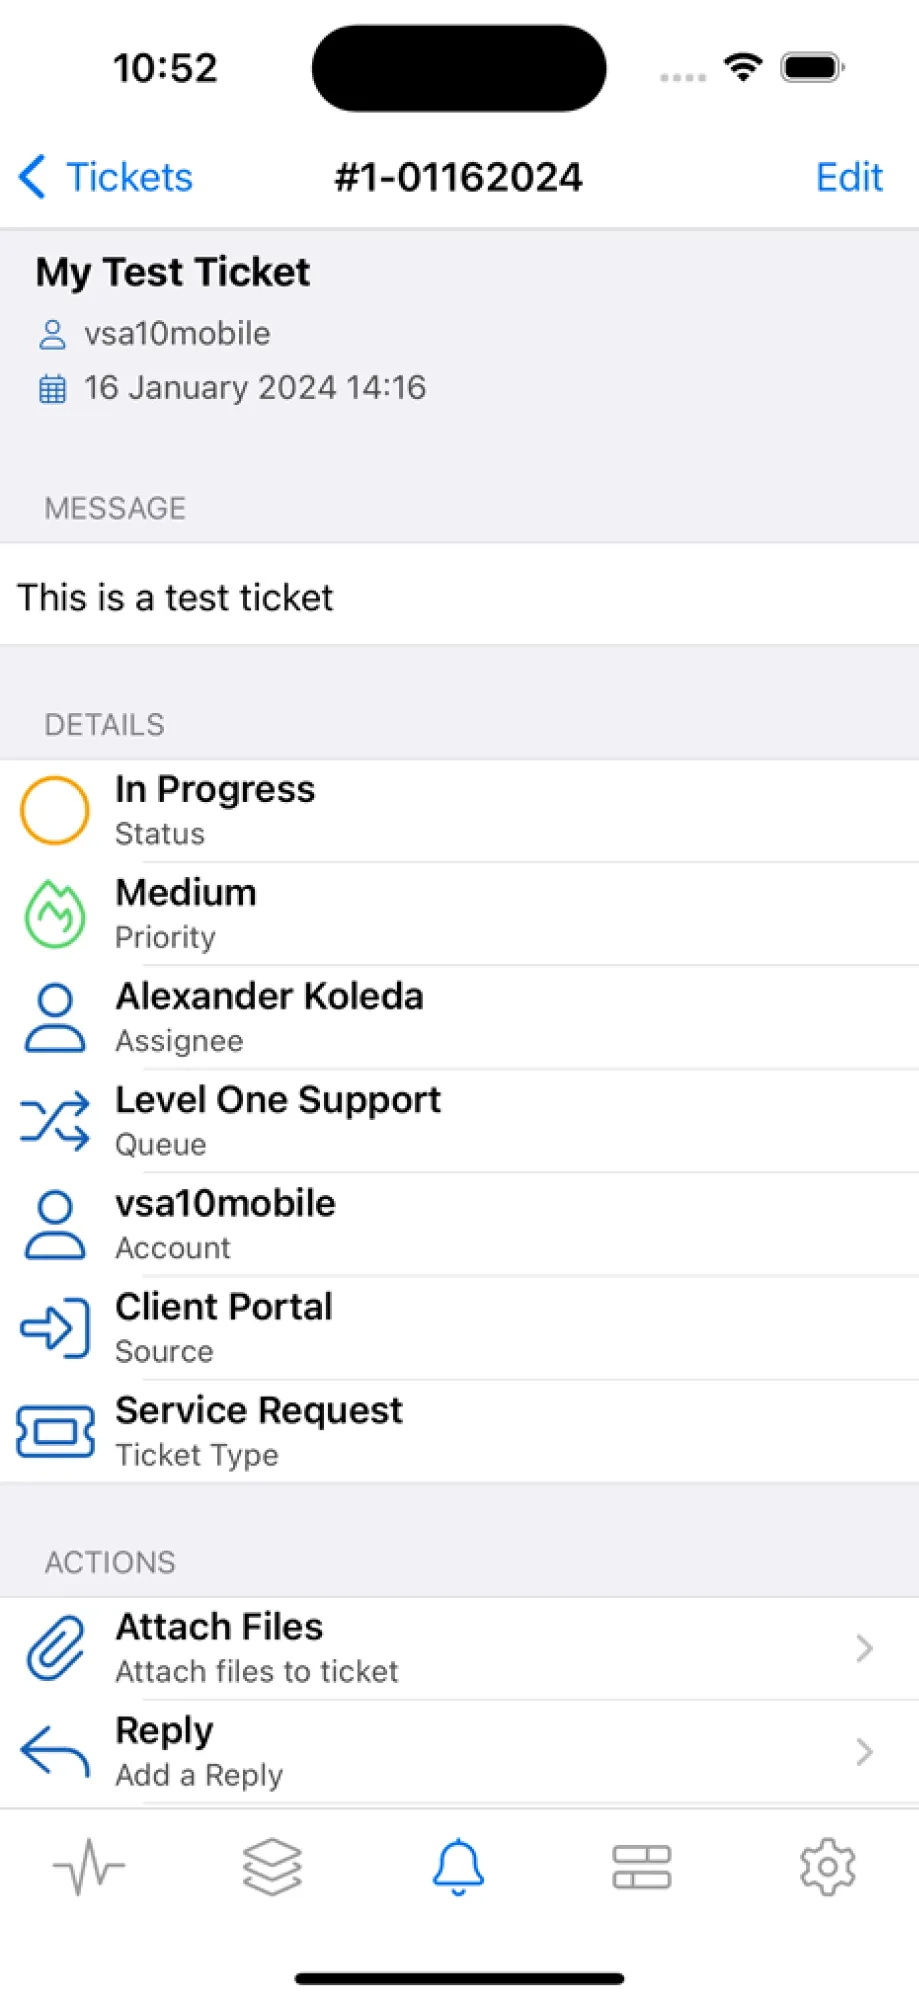Tap the vsa10mobile Account row
This screenshot has width=919, height=1999.
[x=460, y=1224]
